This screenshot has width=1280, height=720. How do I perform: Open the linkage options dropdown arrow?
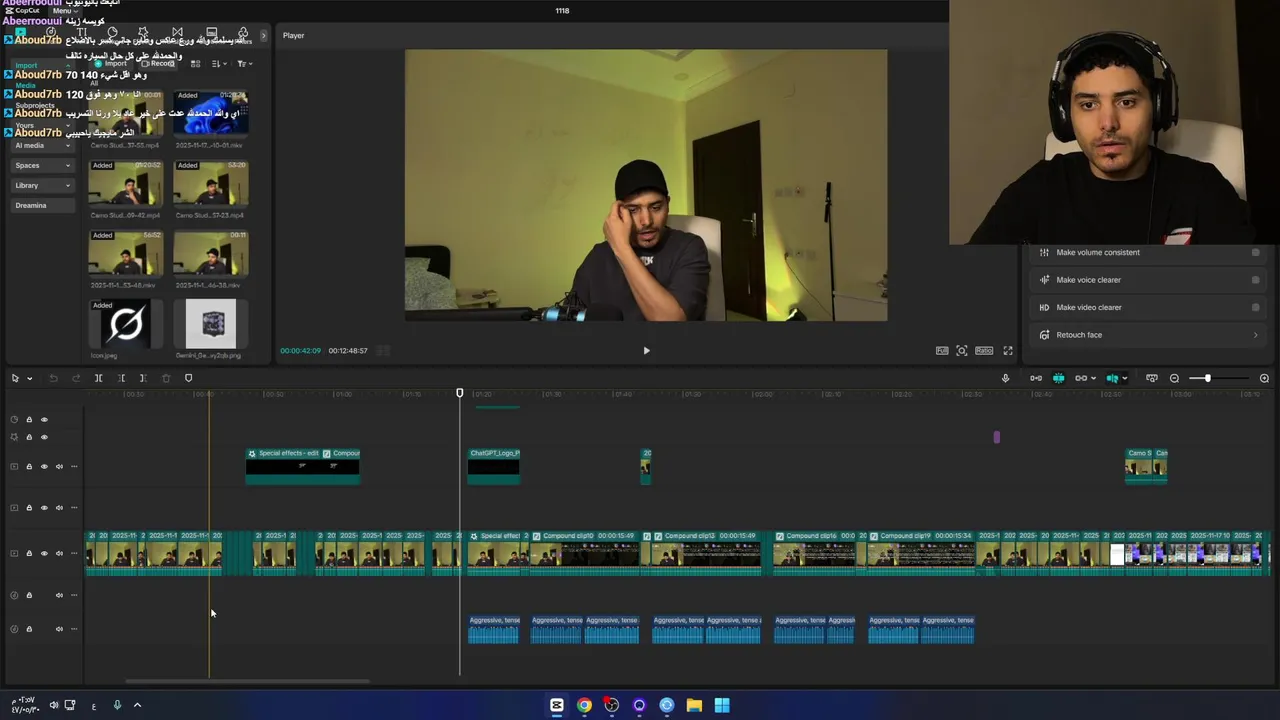click(1093, 378)
